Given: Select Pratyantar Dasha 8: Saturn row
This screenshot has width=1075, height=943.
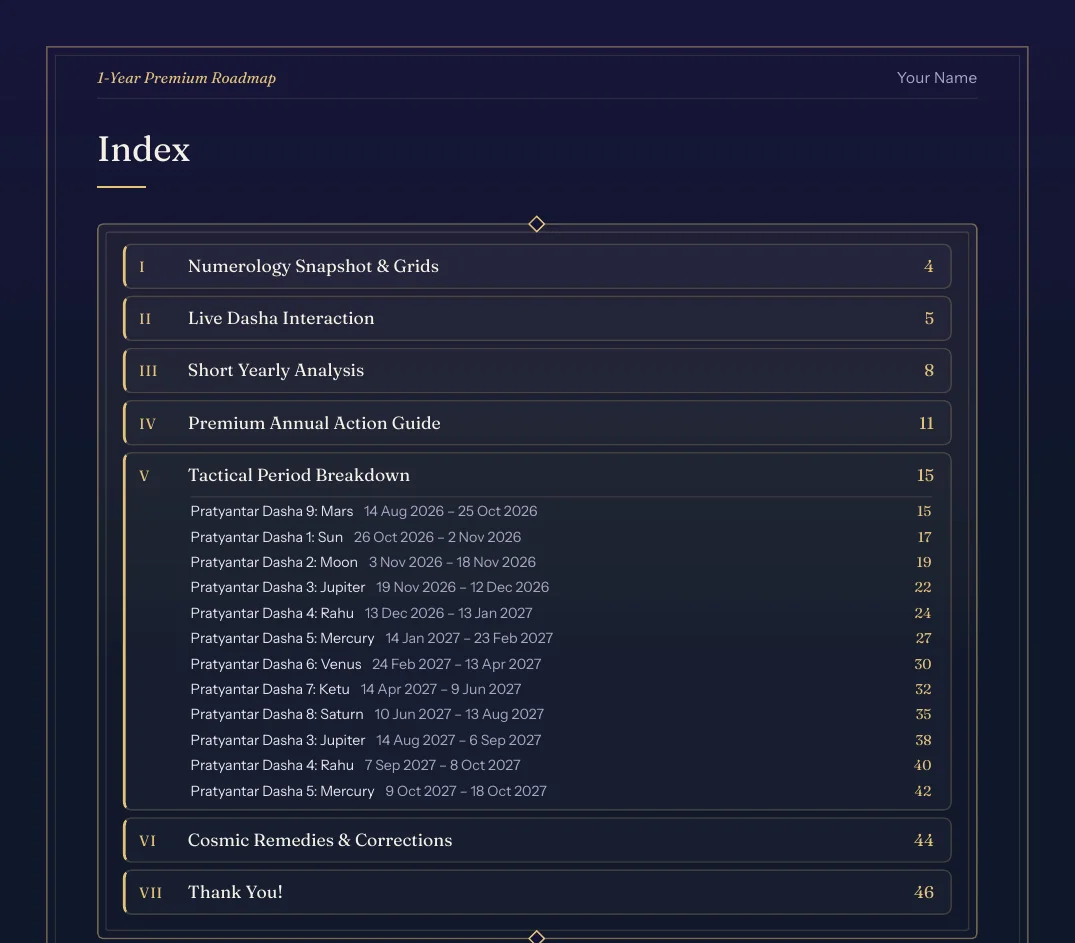Looking at the screenshot, I should [561, 715].
